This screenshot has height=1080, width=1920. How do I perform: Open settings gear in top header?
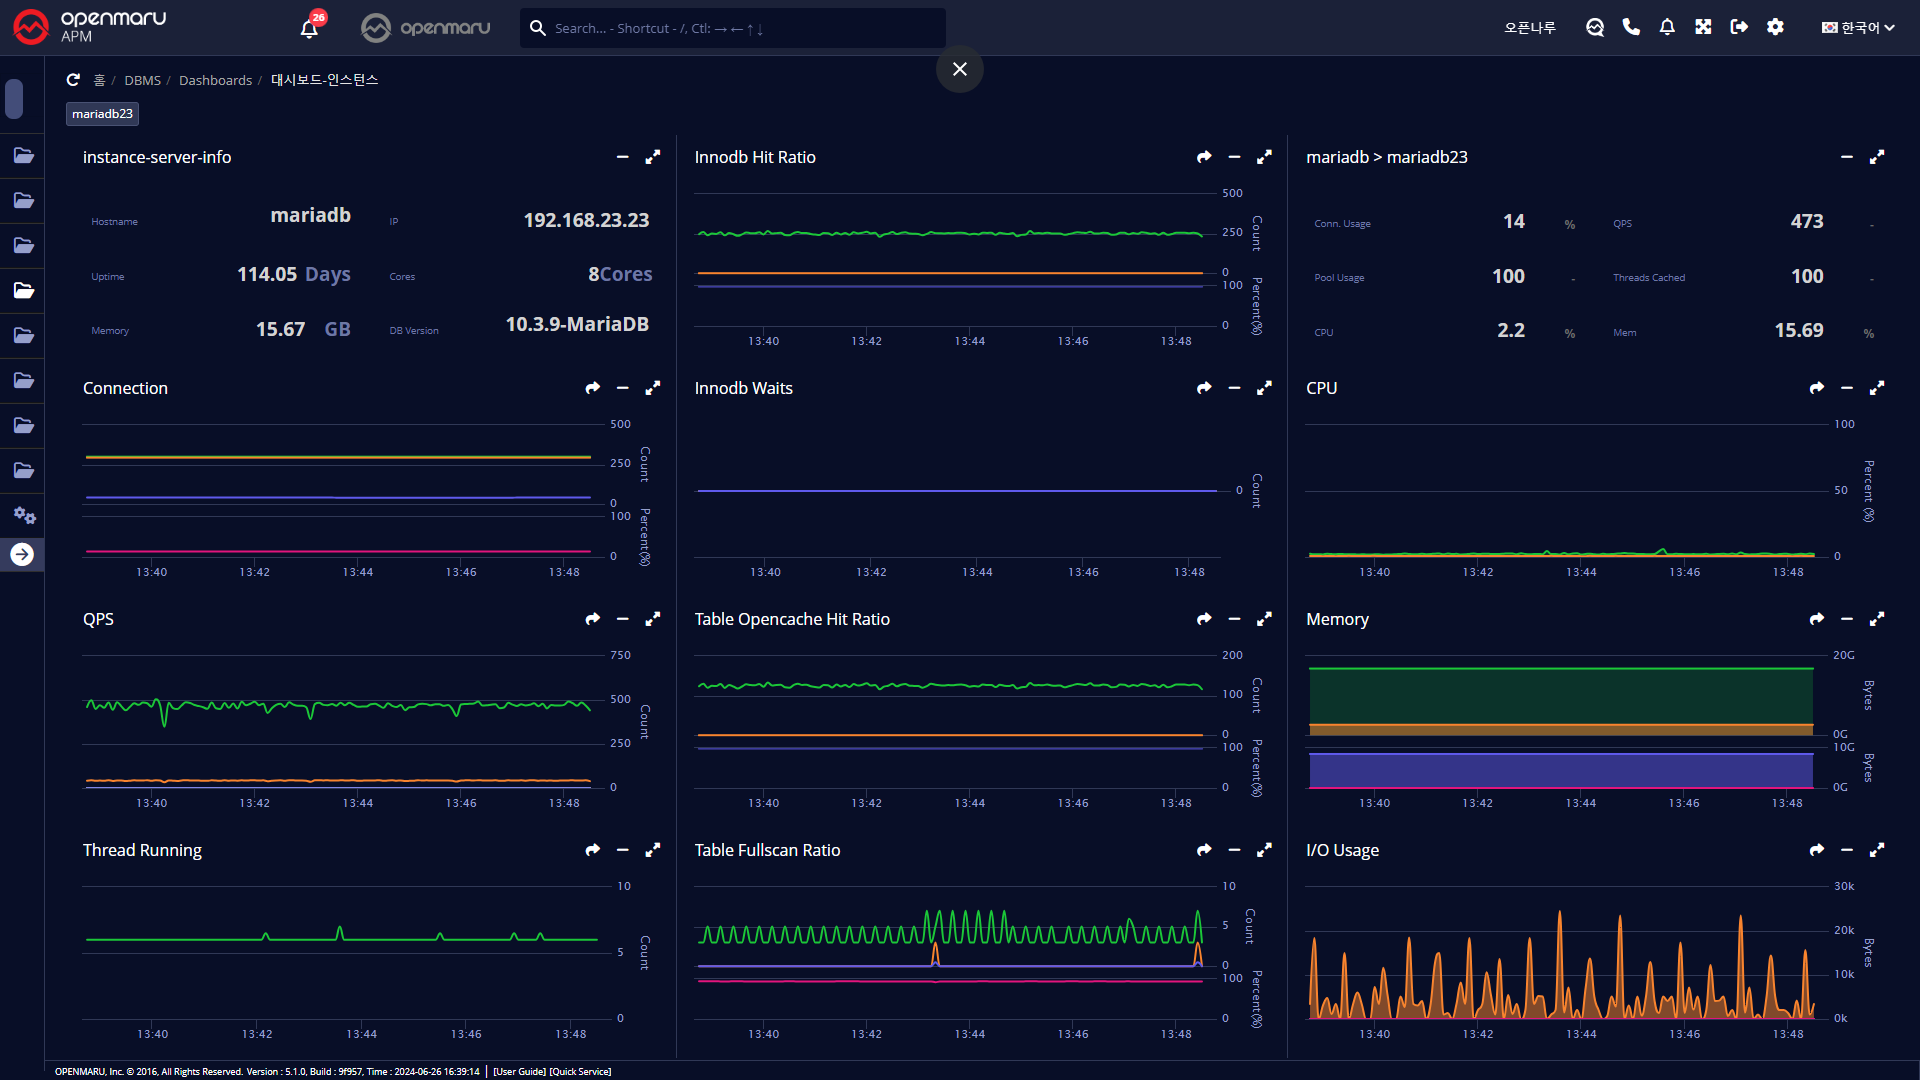[1775, 27]
